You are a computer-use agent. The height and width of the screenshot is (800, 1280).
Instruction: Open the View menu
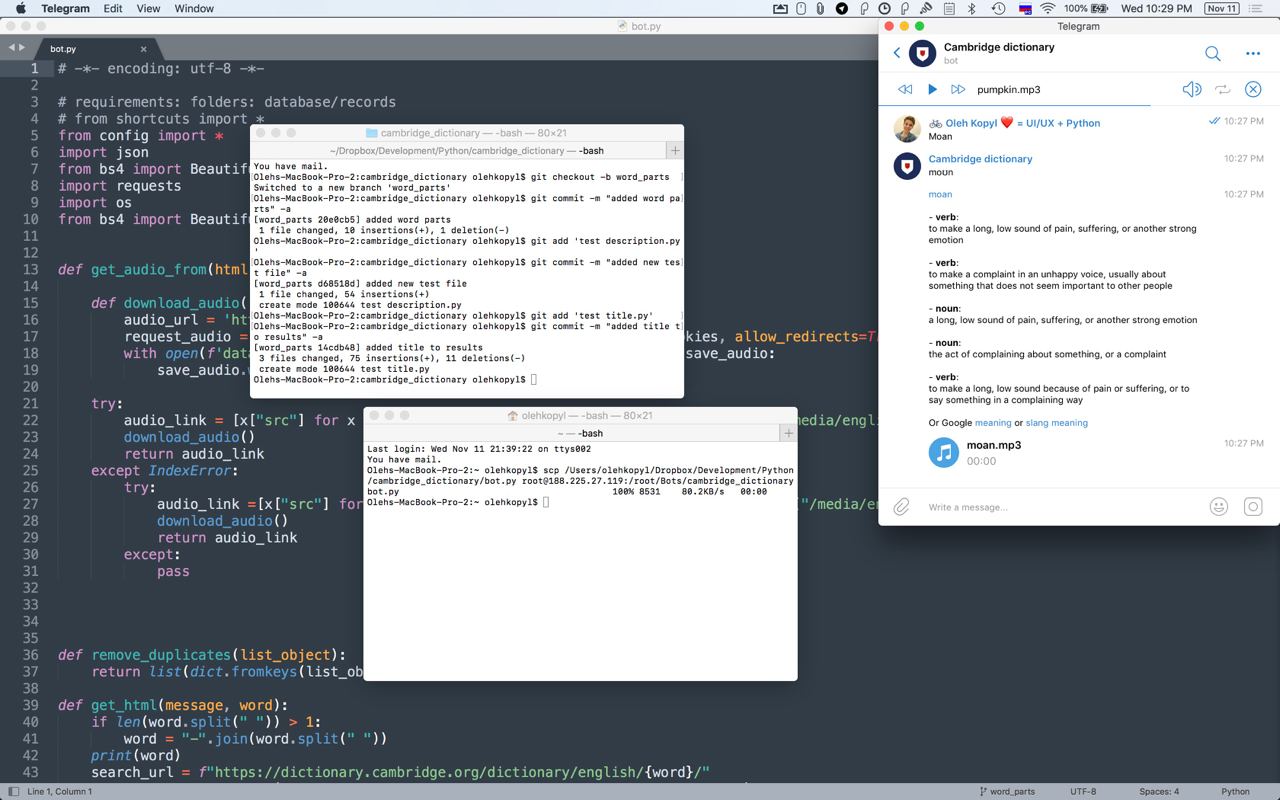148,9
